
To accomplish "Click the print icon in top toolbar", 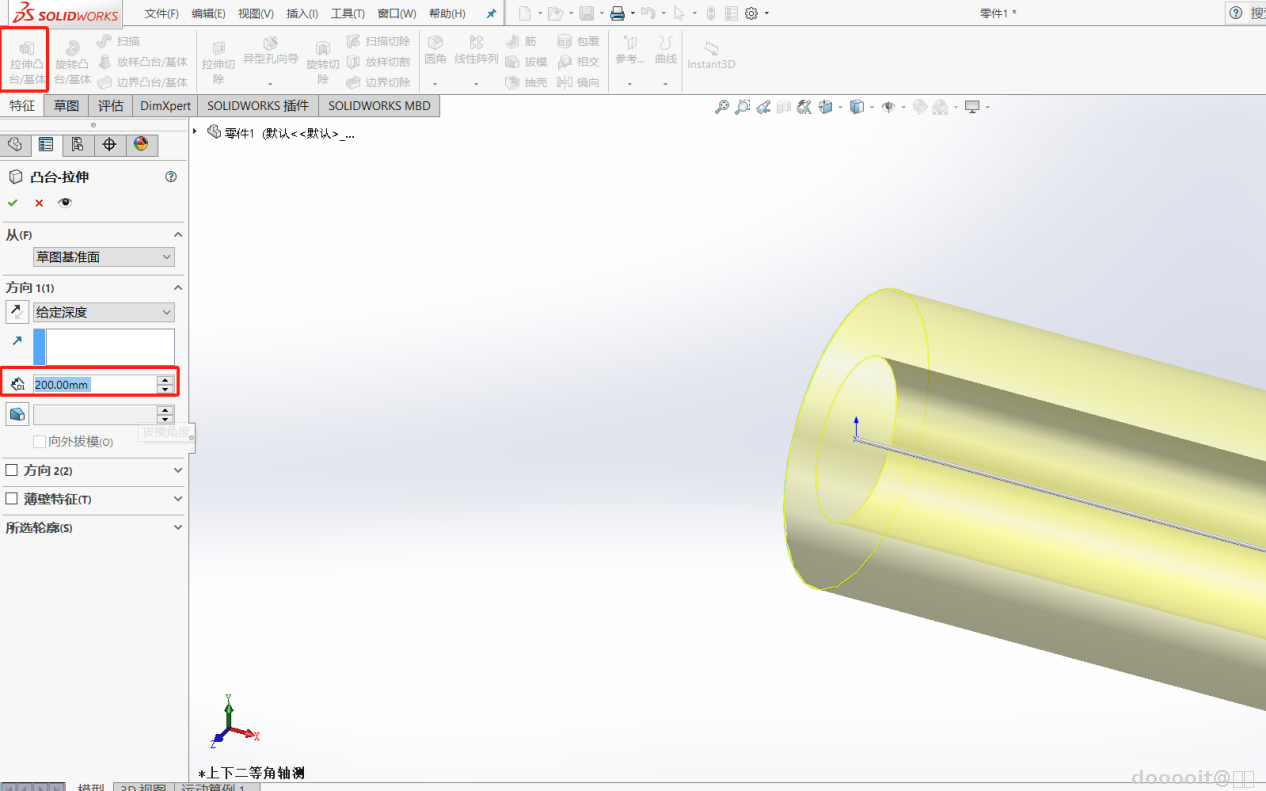I will click(617, 13).
